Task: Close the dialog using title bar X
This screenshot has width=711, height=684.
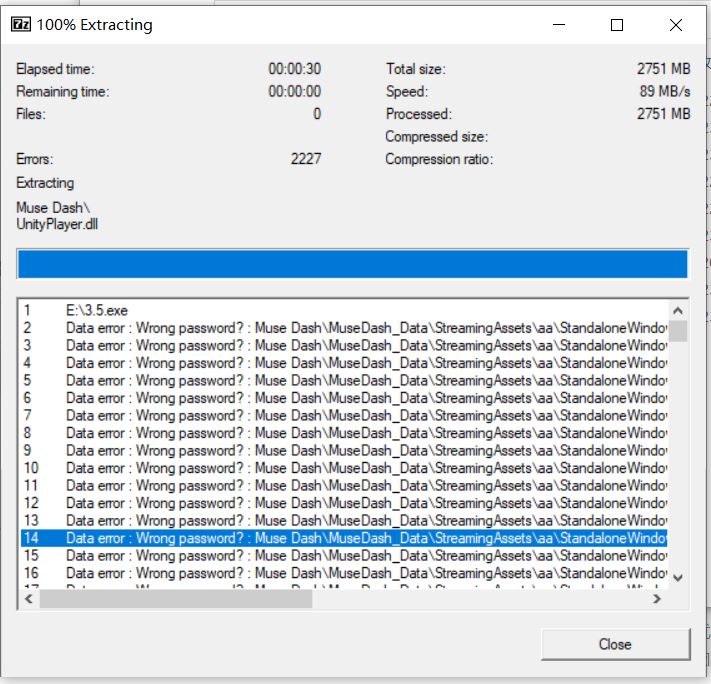Action: tap(675, 25)
